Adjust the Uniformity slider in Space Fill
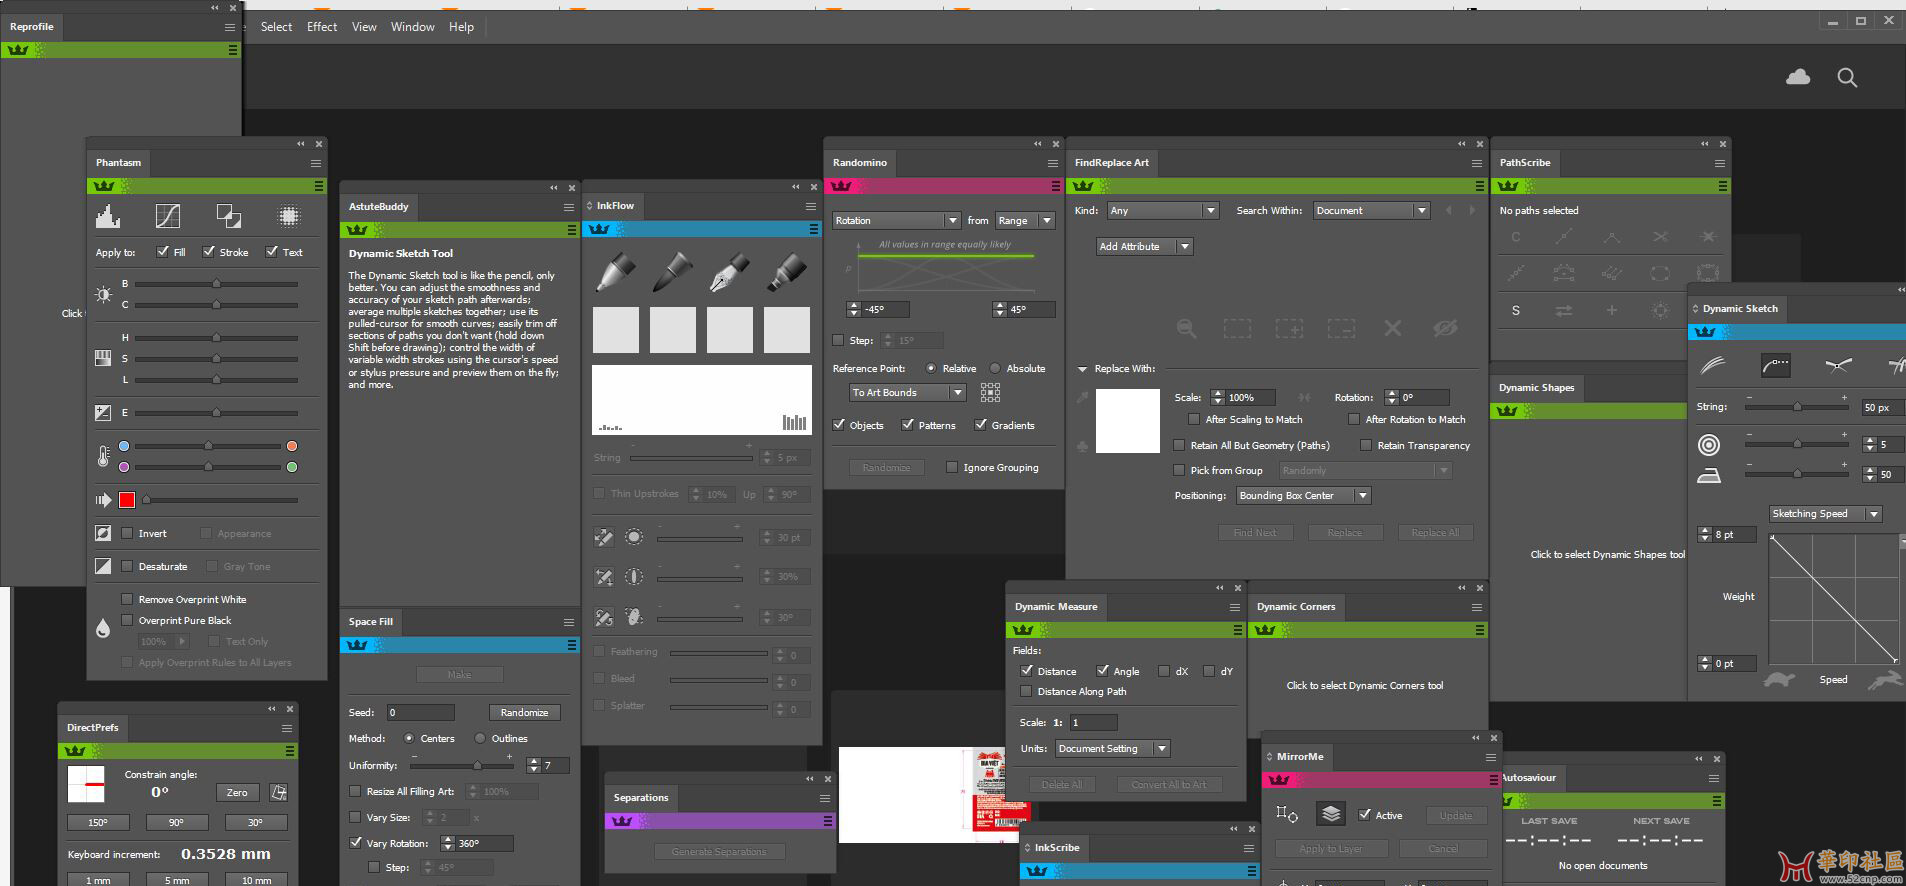The width and height of the screenshot is (1906, 886). 461,765
